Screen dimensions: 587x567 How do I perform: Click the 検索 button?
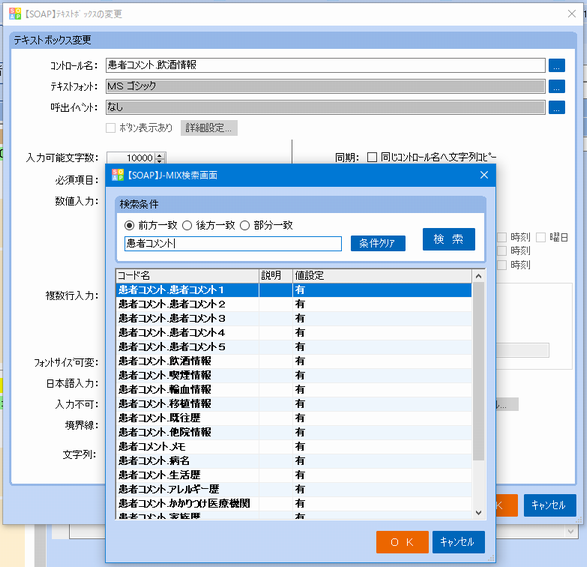pyautogui.click(x=449, y=239)
